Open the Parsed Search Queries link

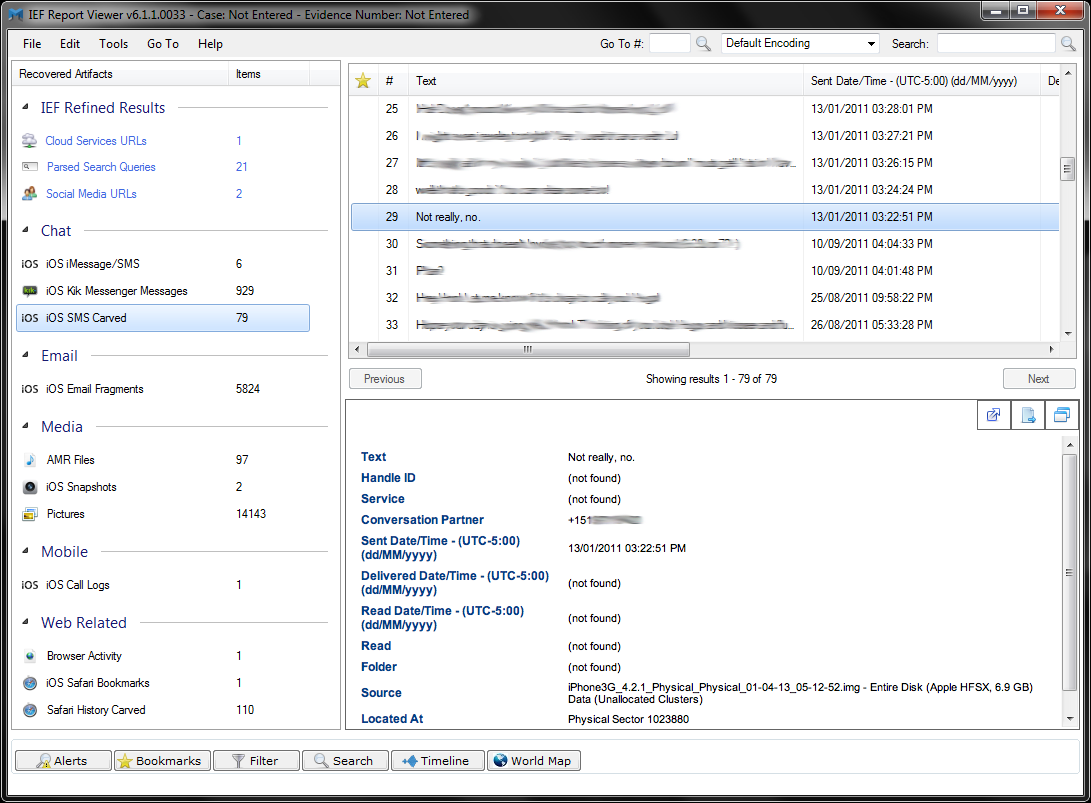101,167
